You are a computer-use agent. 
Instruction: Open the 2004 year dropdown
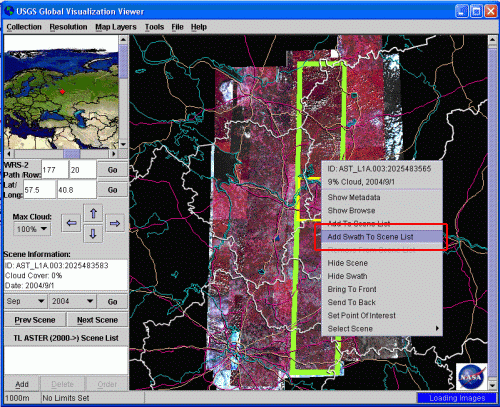tap(72, 301)
